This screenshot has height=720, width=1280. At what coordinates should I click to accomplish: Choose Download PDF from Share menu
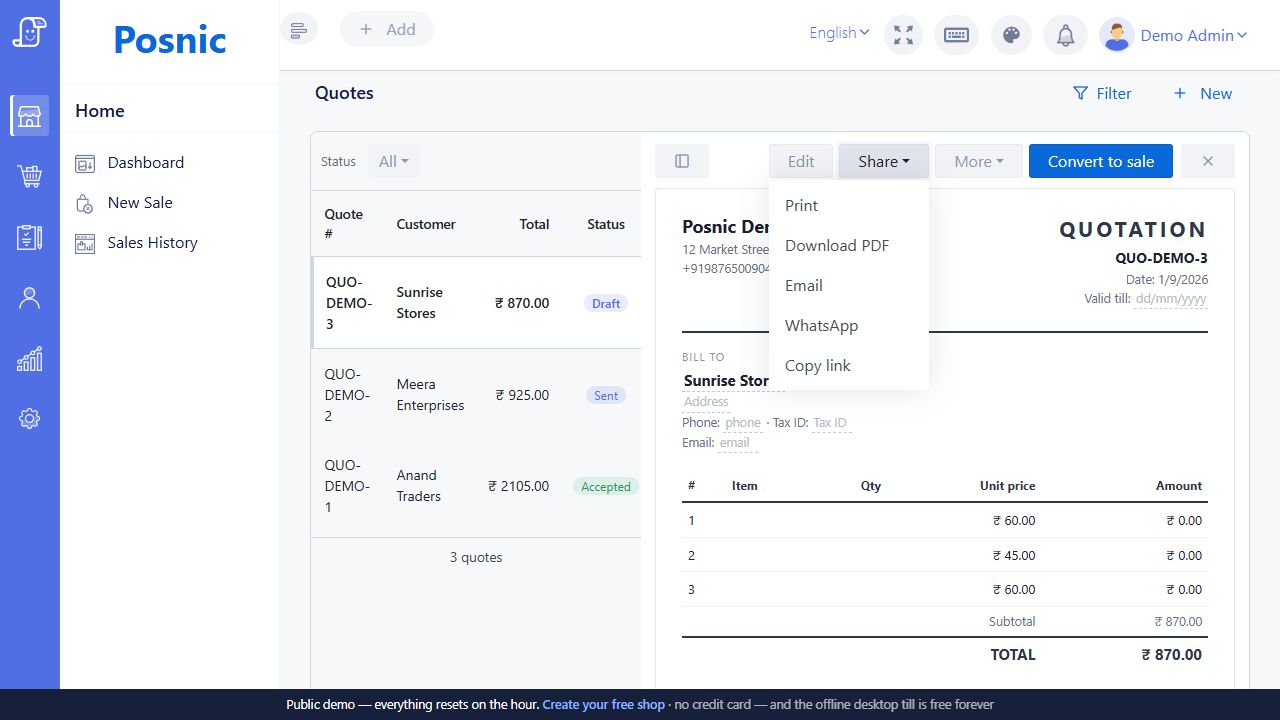point(849,245)
